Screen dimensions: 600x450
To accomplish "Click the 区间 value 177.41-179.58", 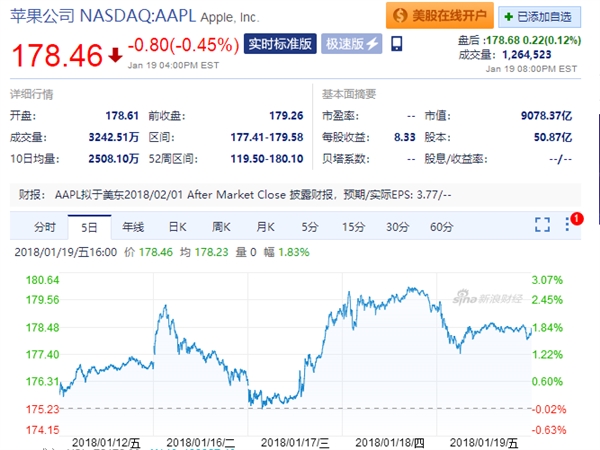I will point(267,137).
